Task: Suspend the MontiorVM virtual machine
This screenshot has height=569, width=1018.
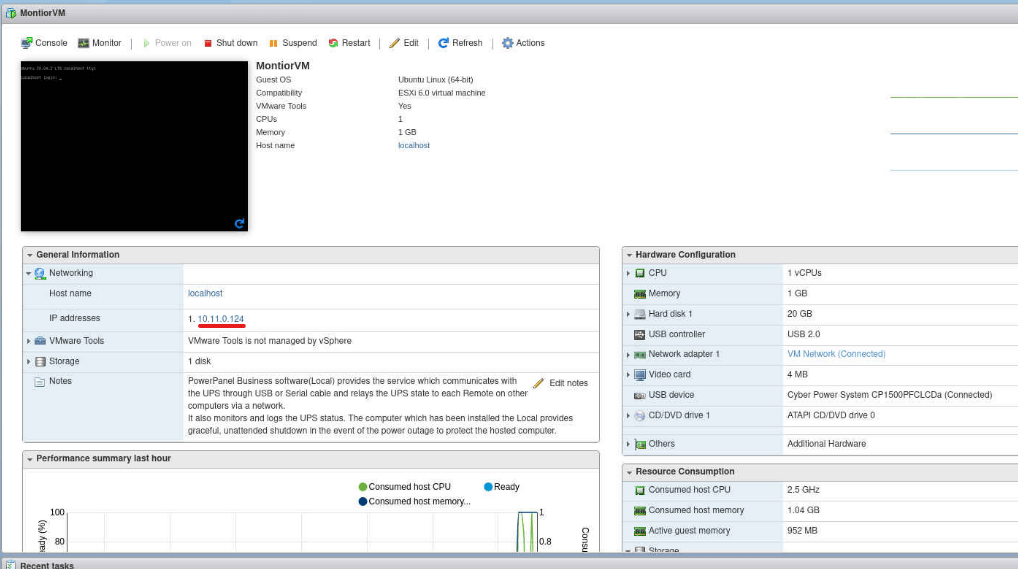Action: [x=292, y=43]
